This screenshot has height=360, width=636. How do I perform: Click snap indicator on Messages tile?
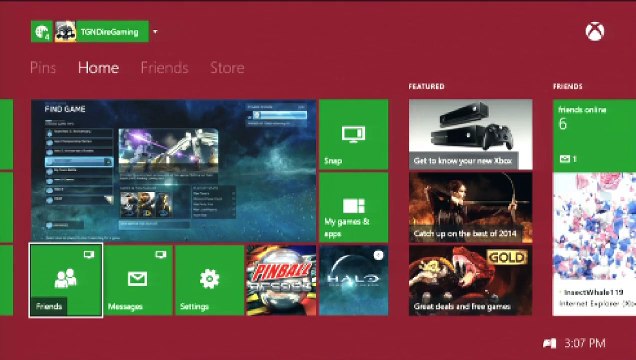pos(161,255)
